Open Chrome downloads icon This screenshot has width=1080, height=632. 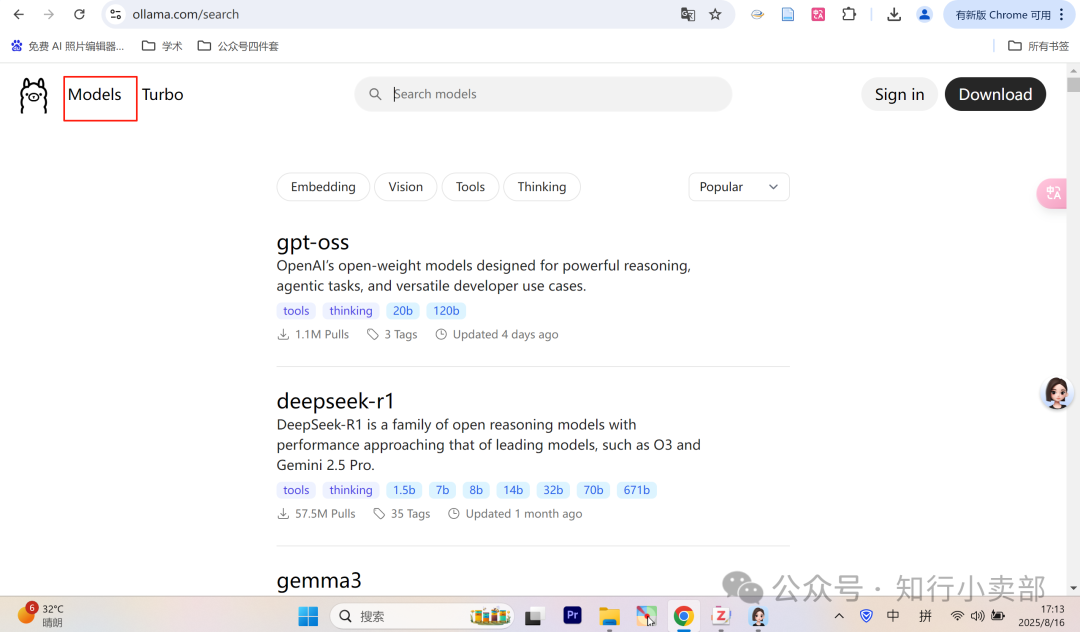(893, 14)
